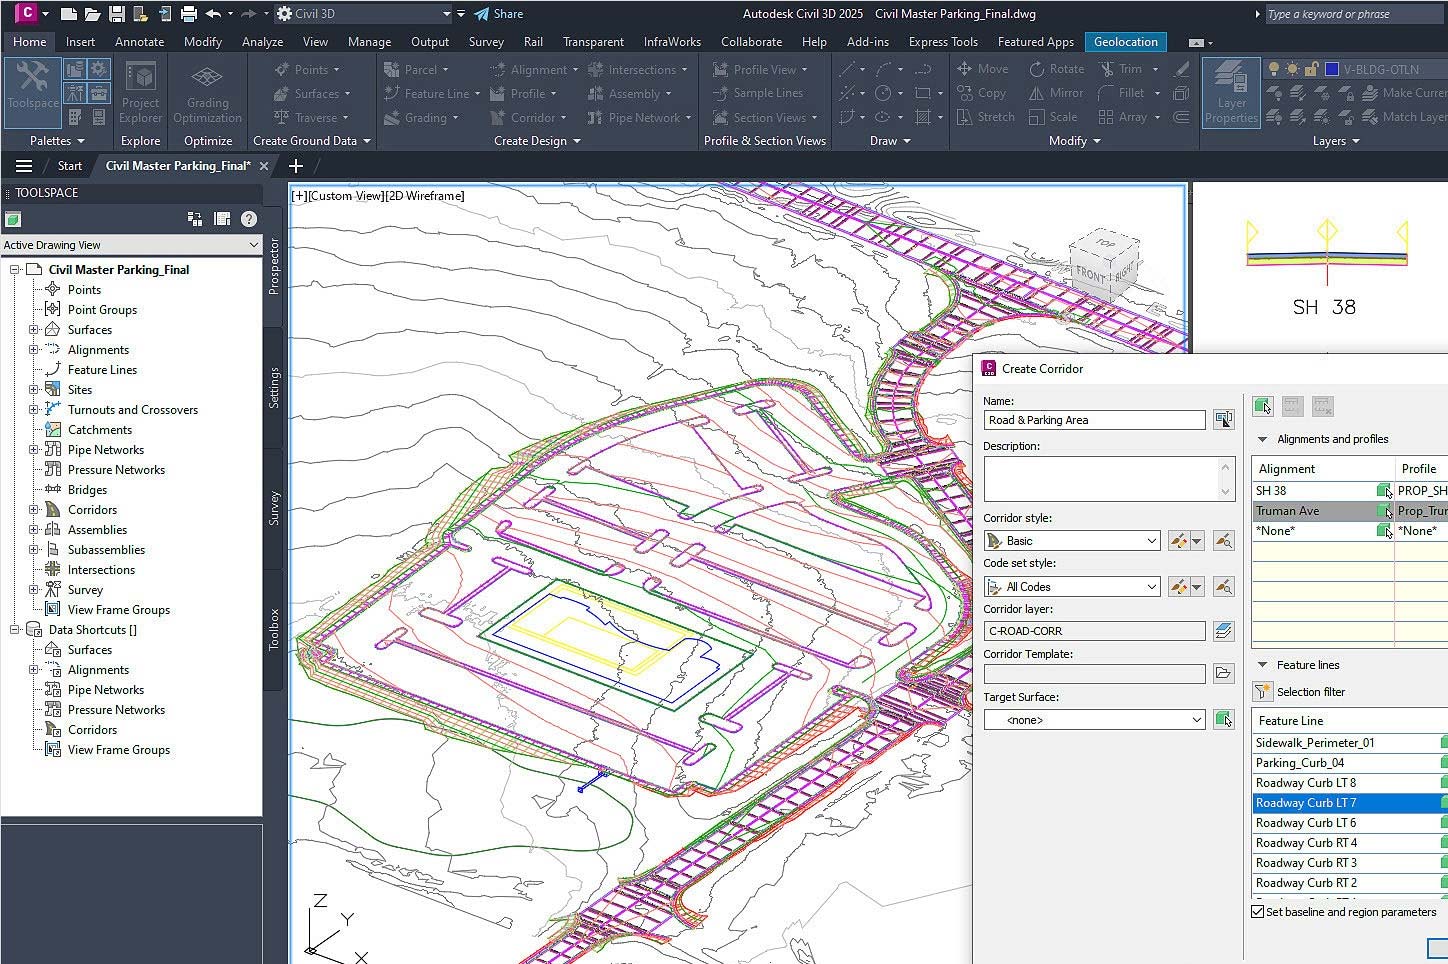Image resolution: width=1448 pixels, height=964 pixels.
Task: Pick a corridor style from drawing icon
Action: (1223, 541)
